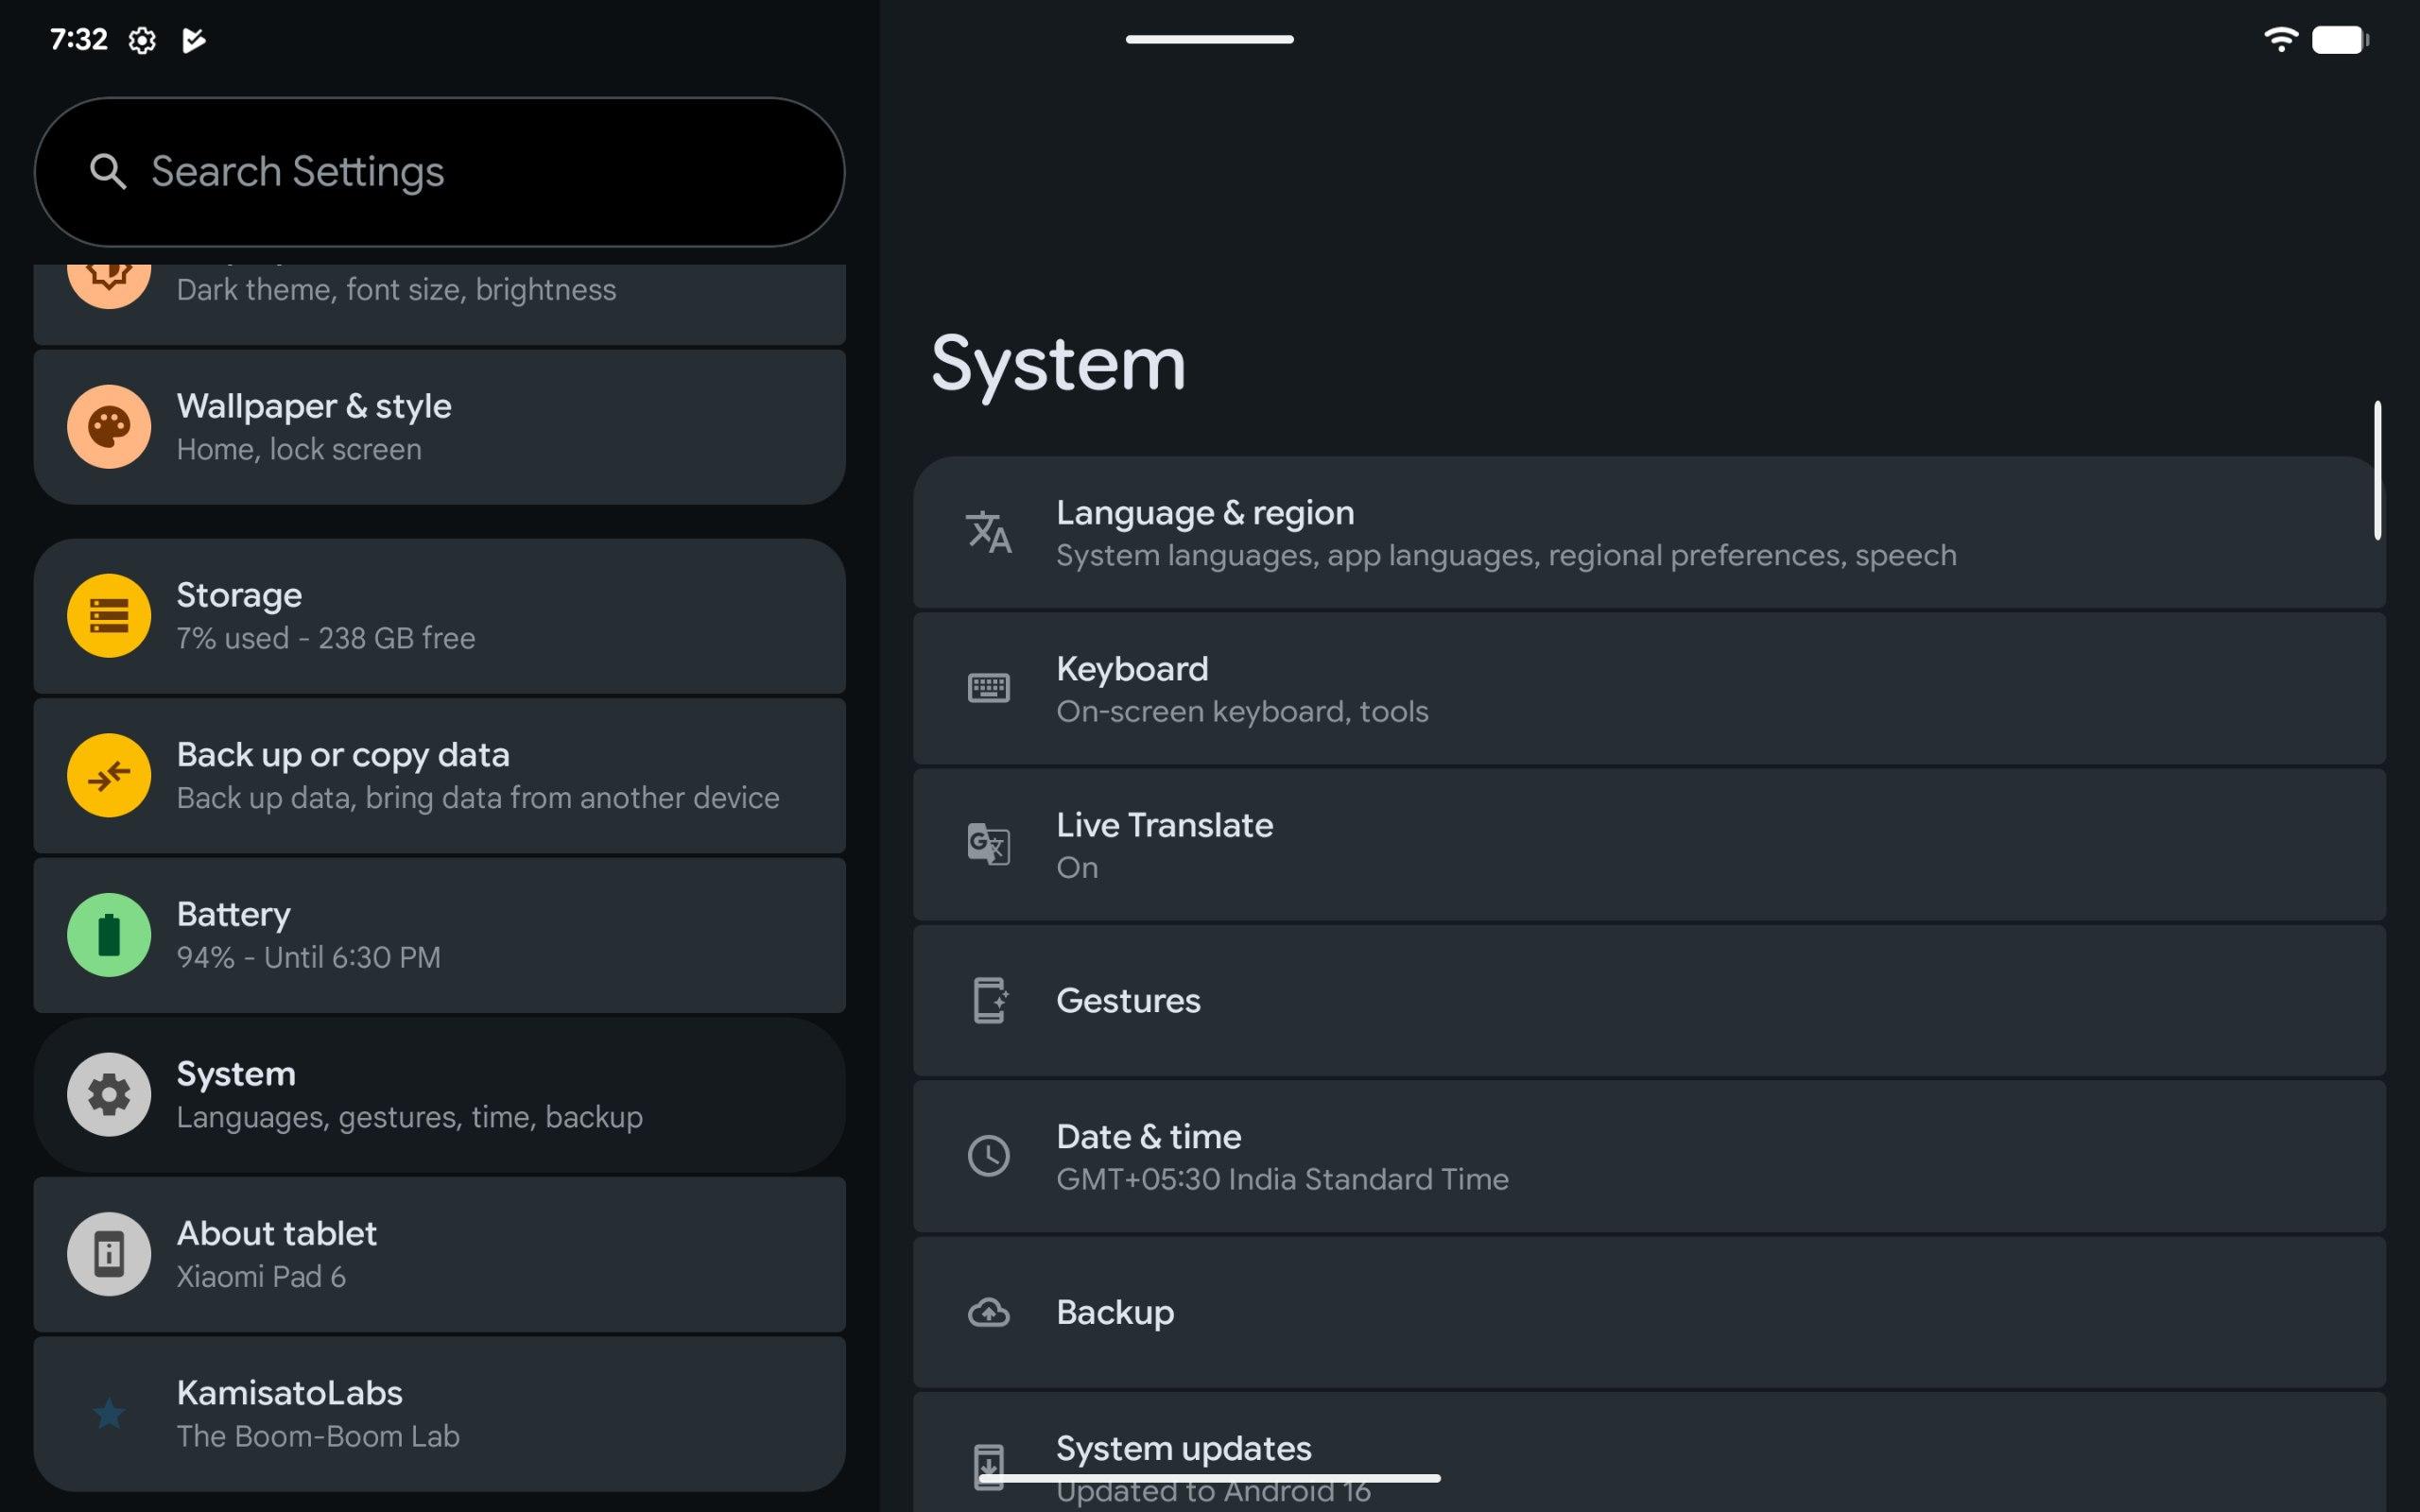
Task: Tap the green Battery icon
Action: click(x=109, y=935)
